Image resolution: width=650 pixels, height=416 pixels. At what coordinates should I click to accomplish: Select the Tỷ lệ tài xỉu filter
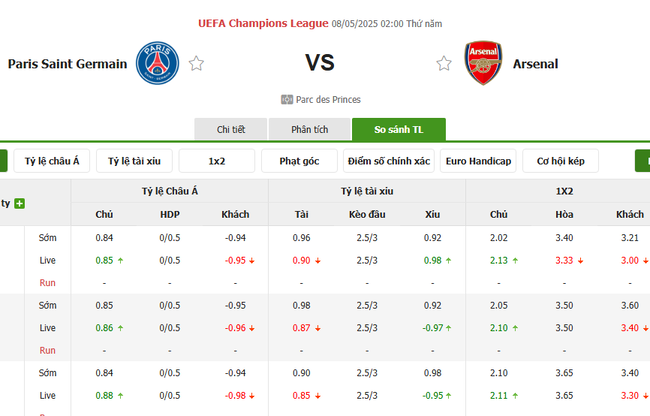coord(141,161)
